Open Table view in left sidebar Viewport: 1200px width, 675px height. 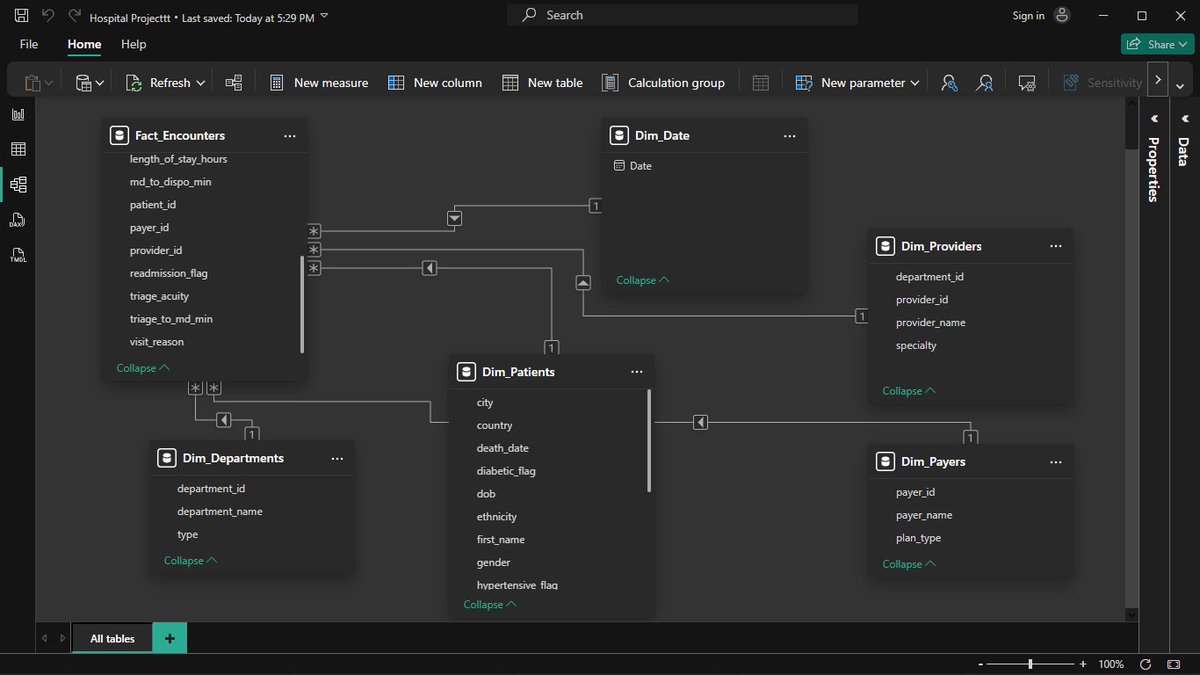coord(18,150)
